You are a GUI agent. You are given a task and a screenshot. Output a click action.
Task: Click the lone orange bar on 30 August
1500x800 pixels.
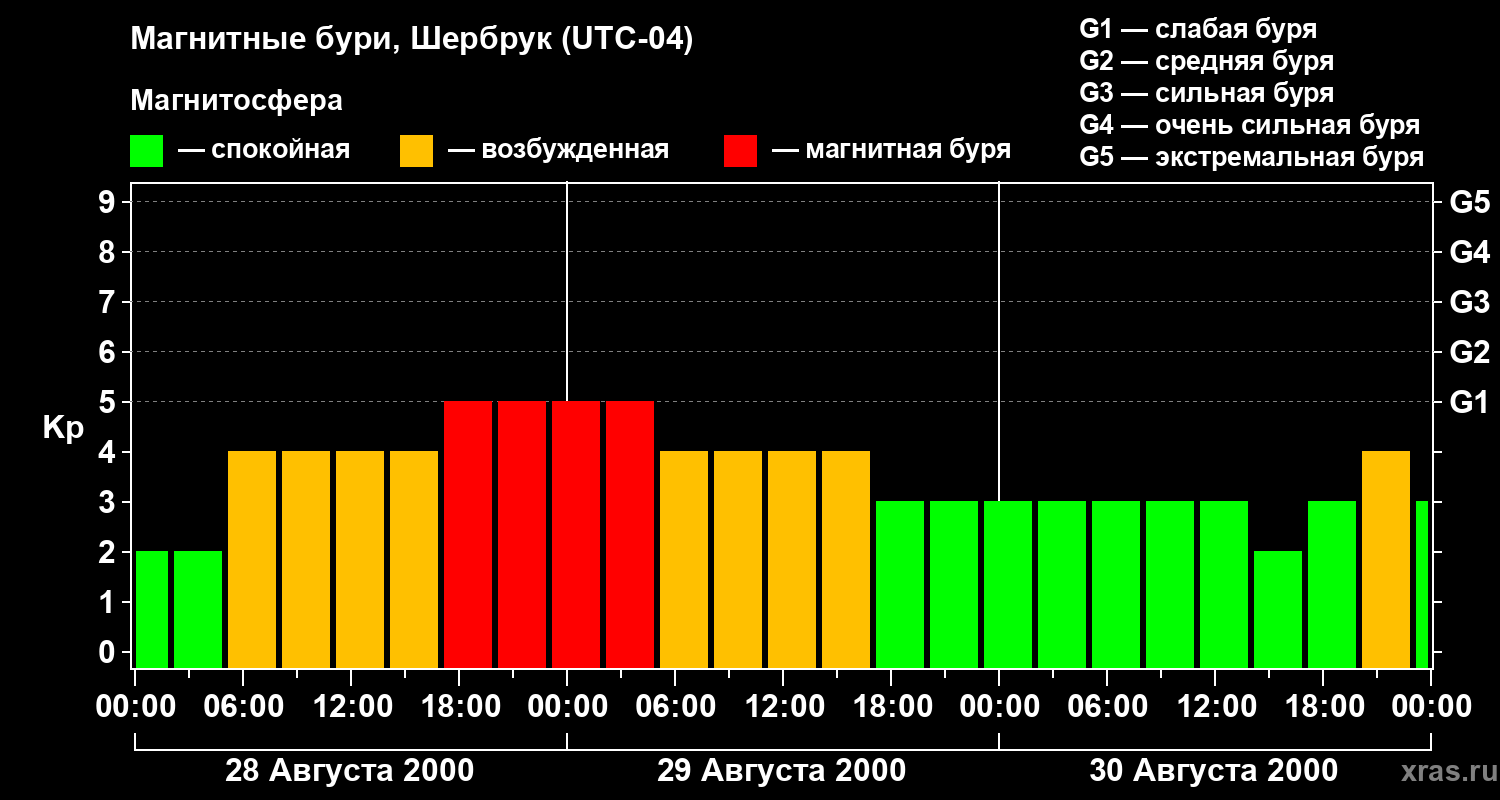tap(1386, 559)
